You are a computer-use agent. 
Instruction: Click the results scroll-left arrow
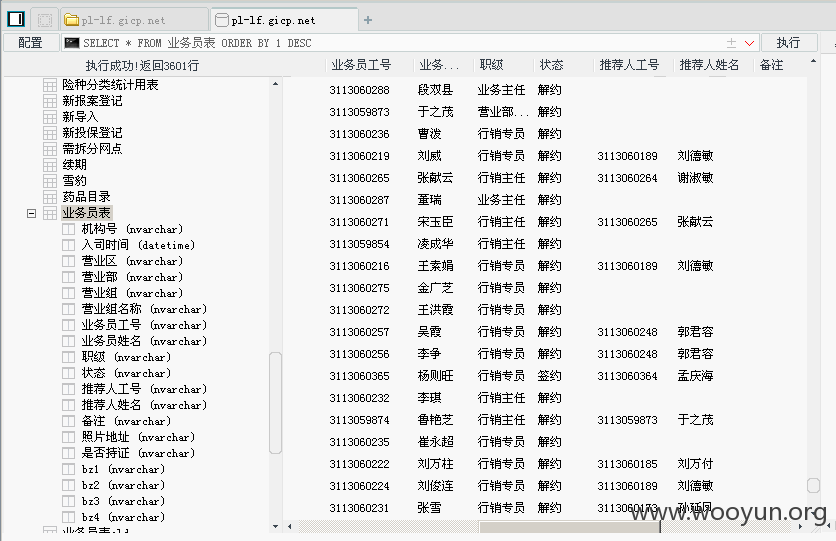(x=290, y=527)
